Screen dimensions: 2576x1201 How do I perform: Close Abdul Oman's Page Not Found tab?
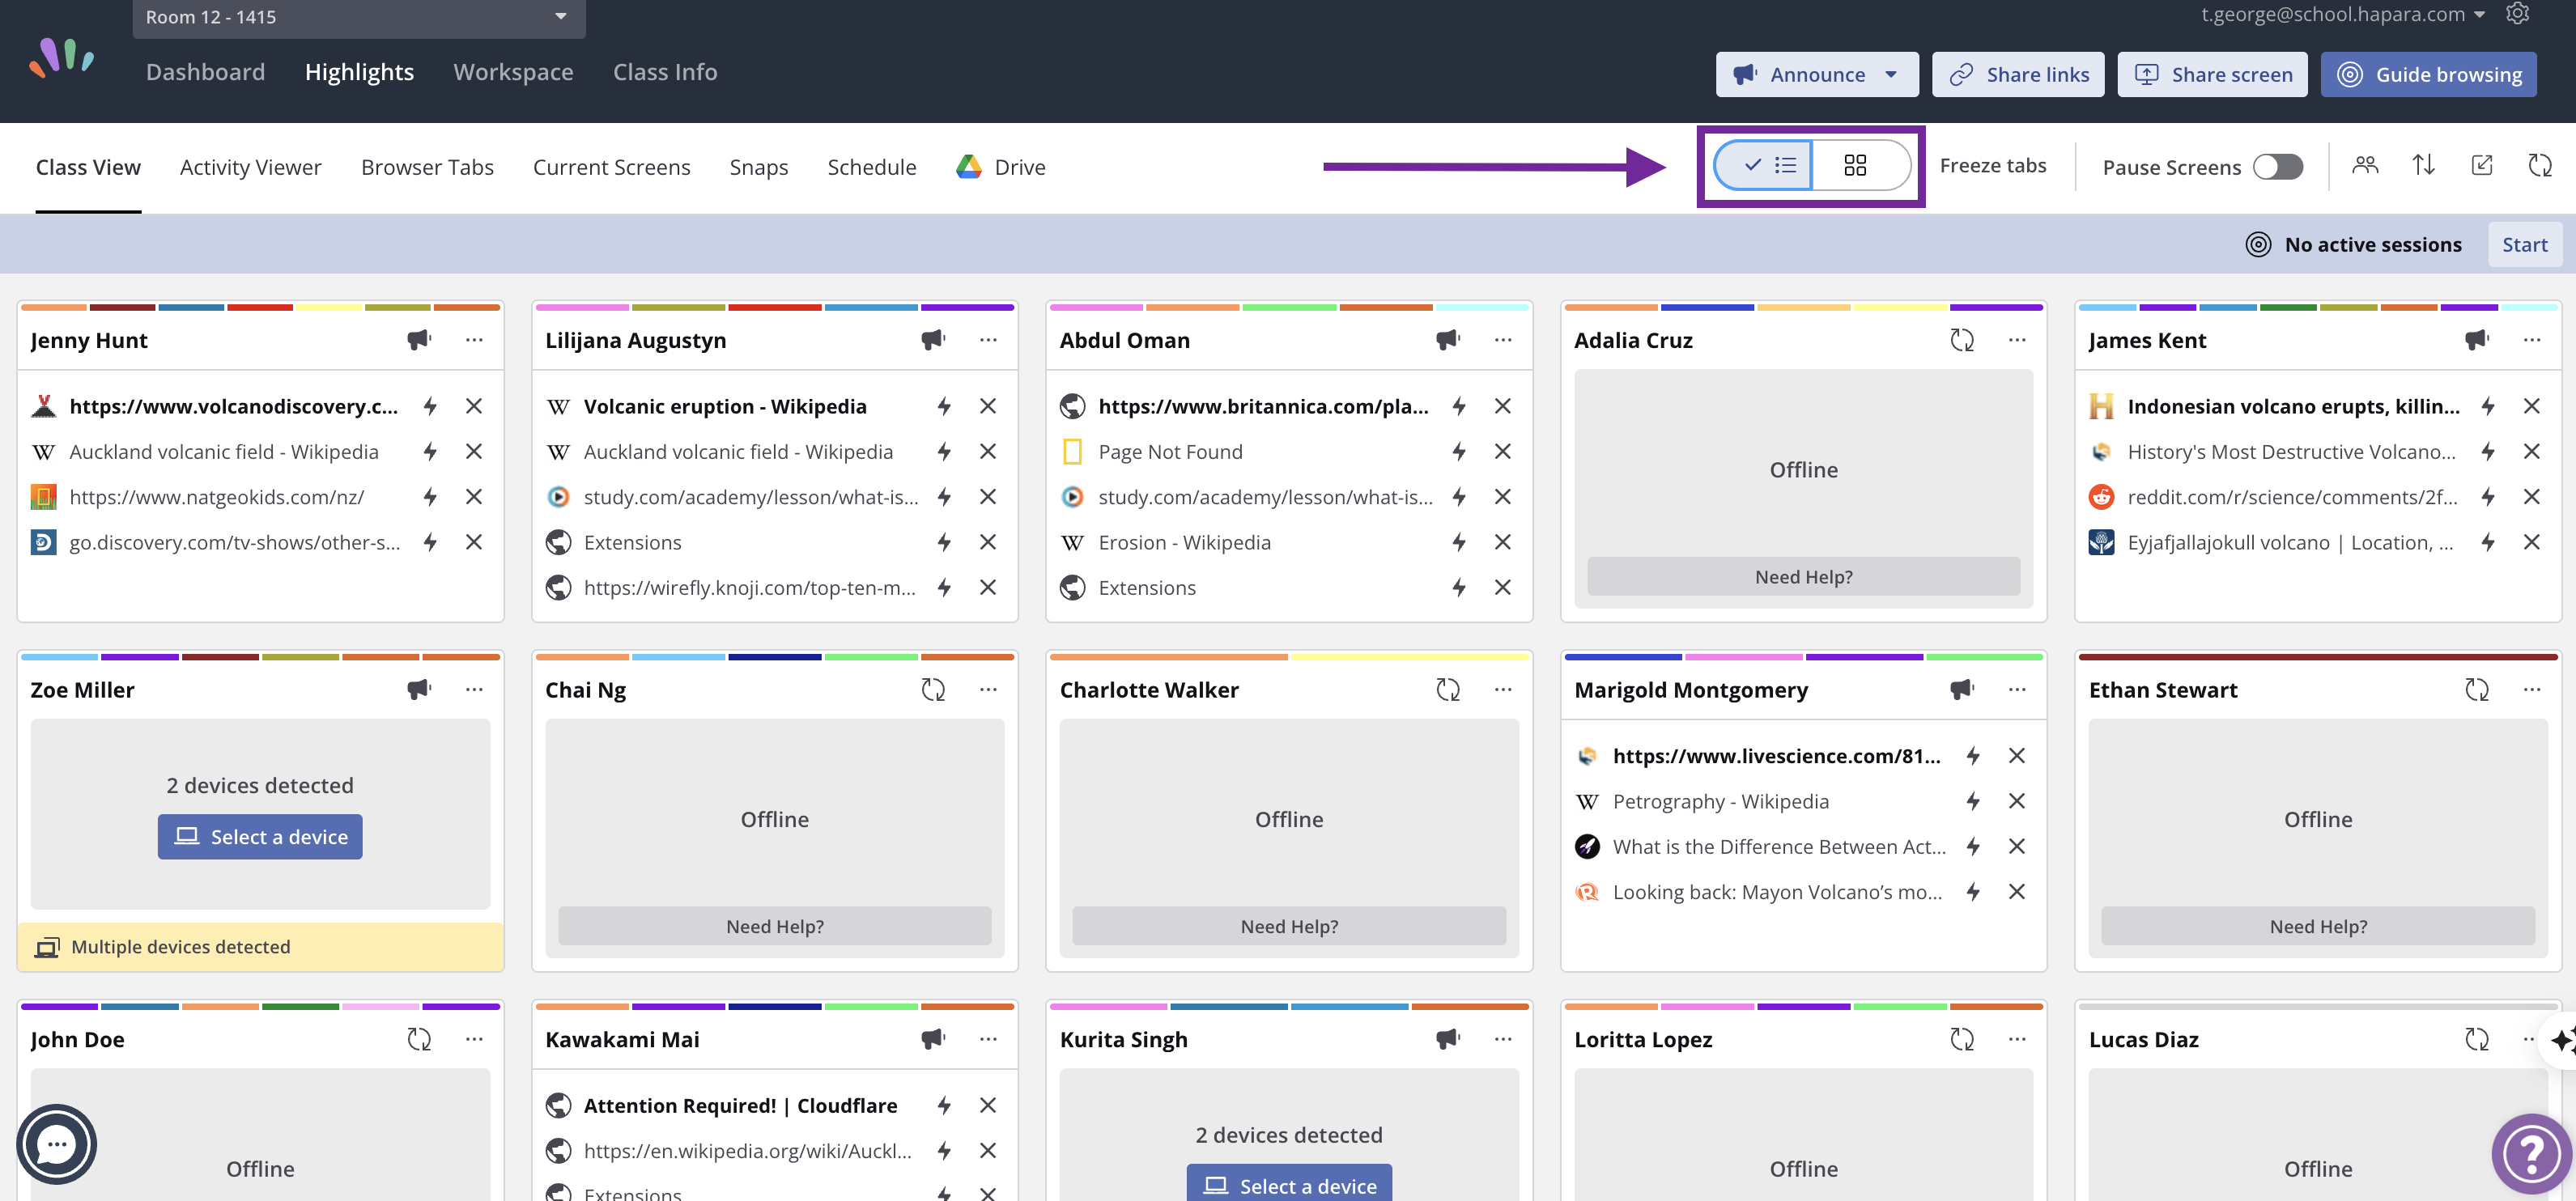(1502, 451)
